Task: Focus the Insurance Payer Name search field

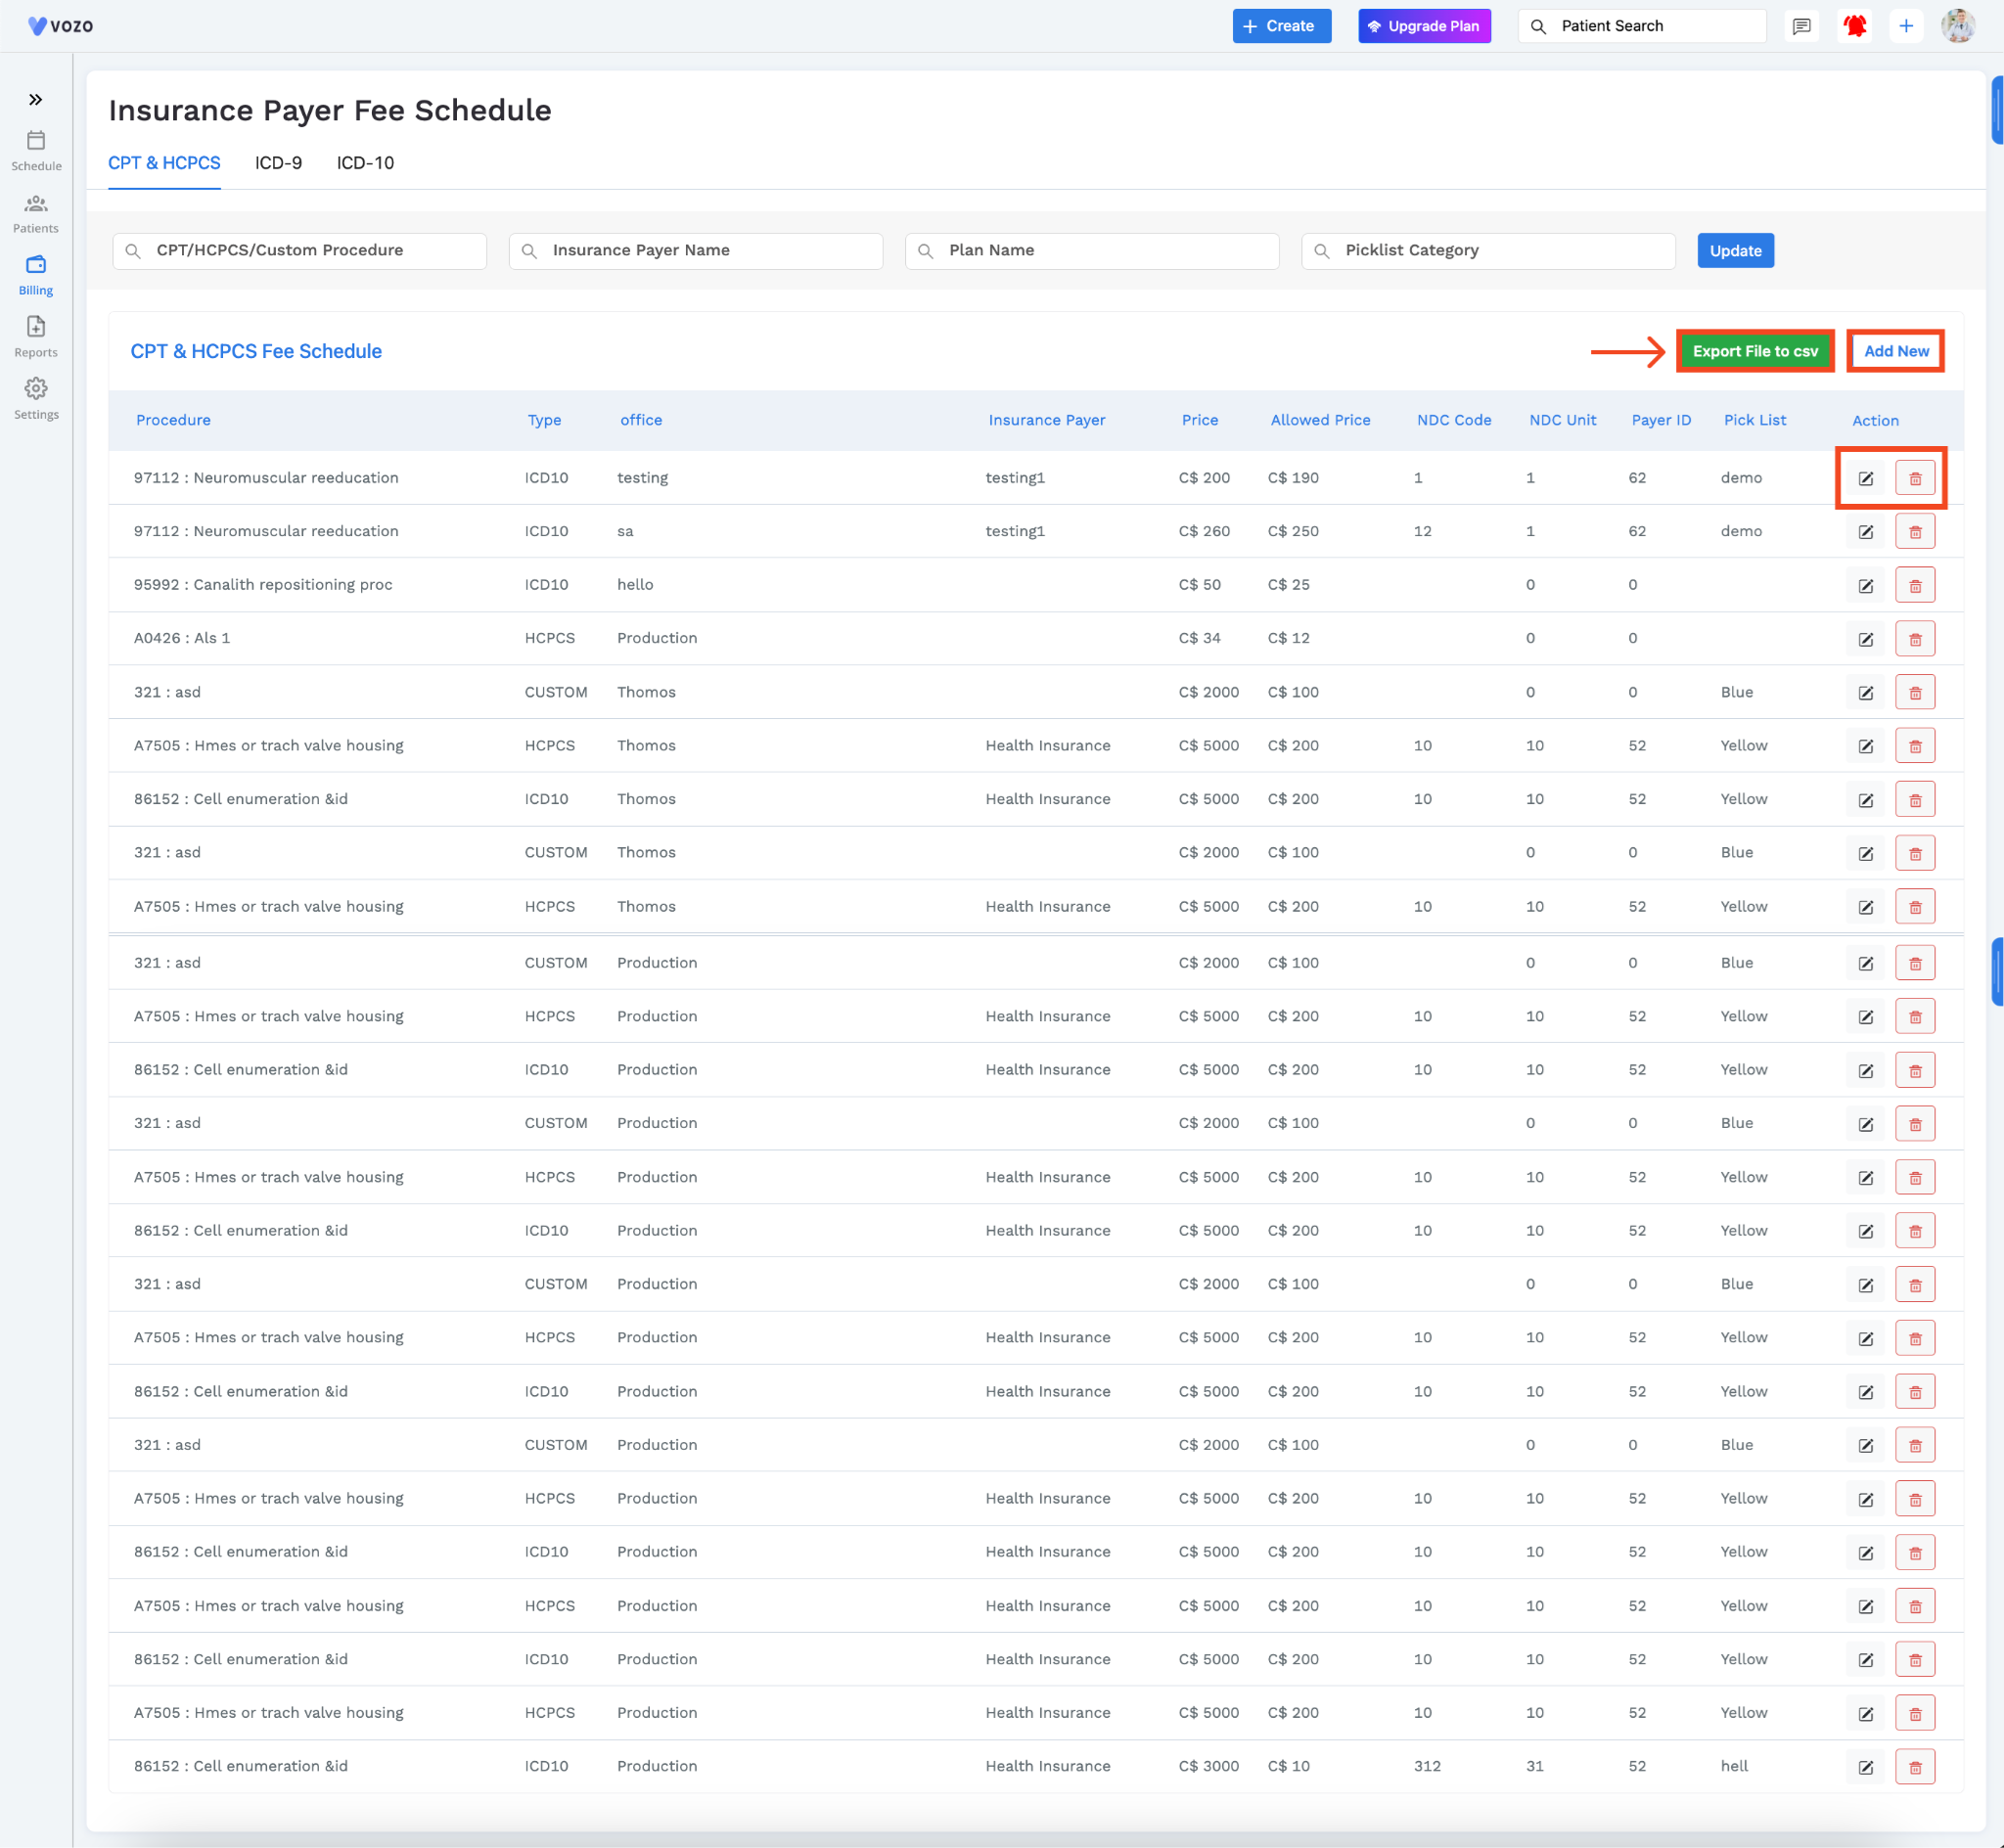Action: (x=696, y=251)
